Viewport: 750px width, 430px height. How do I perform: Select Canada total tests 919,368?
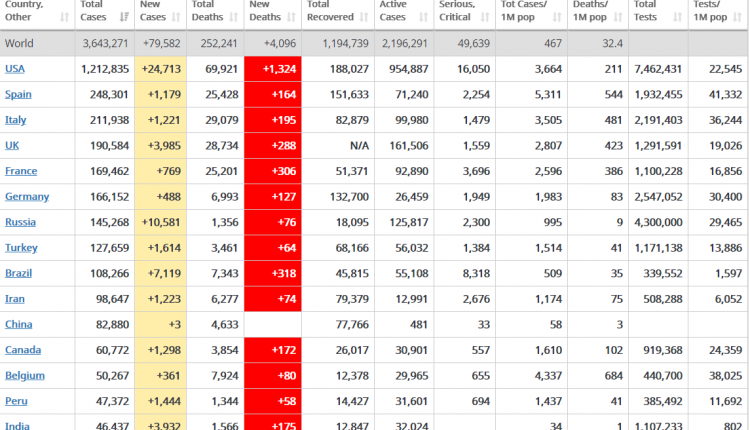coord(662,350)
